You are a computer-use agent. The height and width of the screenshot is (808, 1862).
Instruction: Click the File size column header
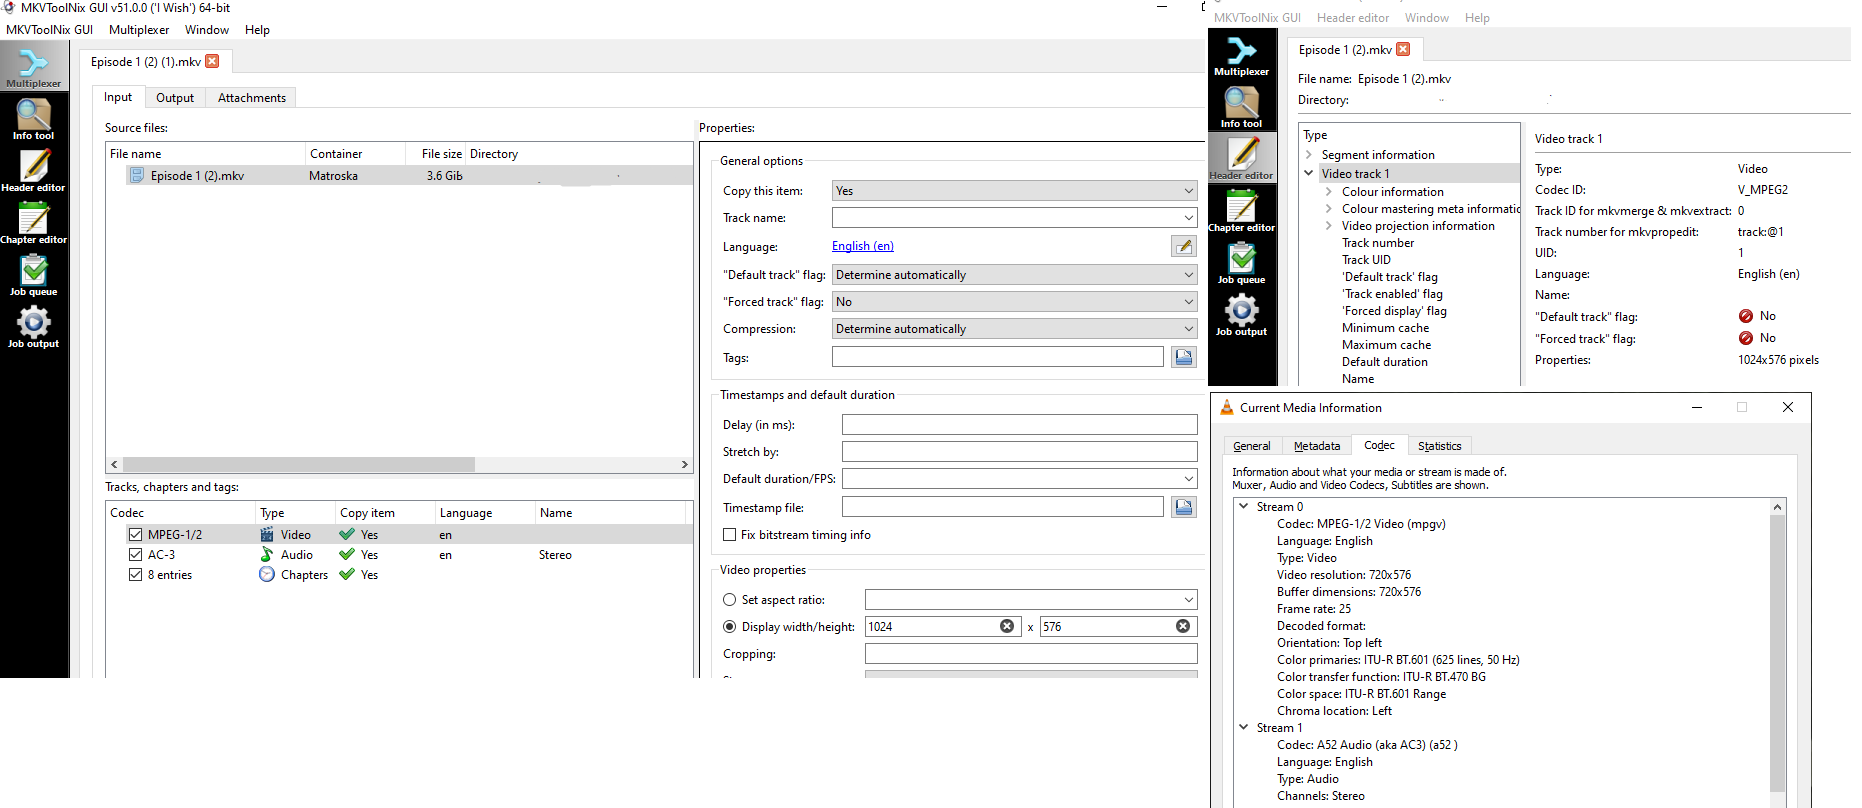(436, 154)
